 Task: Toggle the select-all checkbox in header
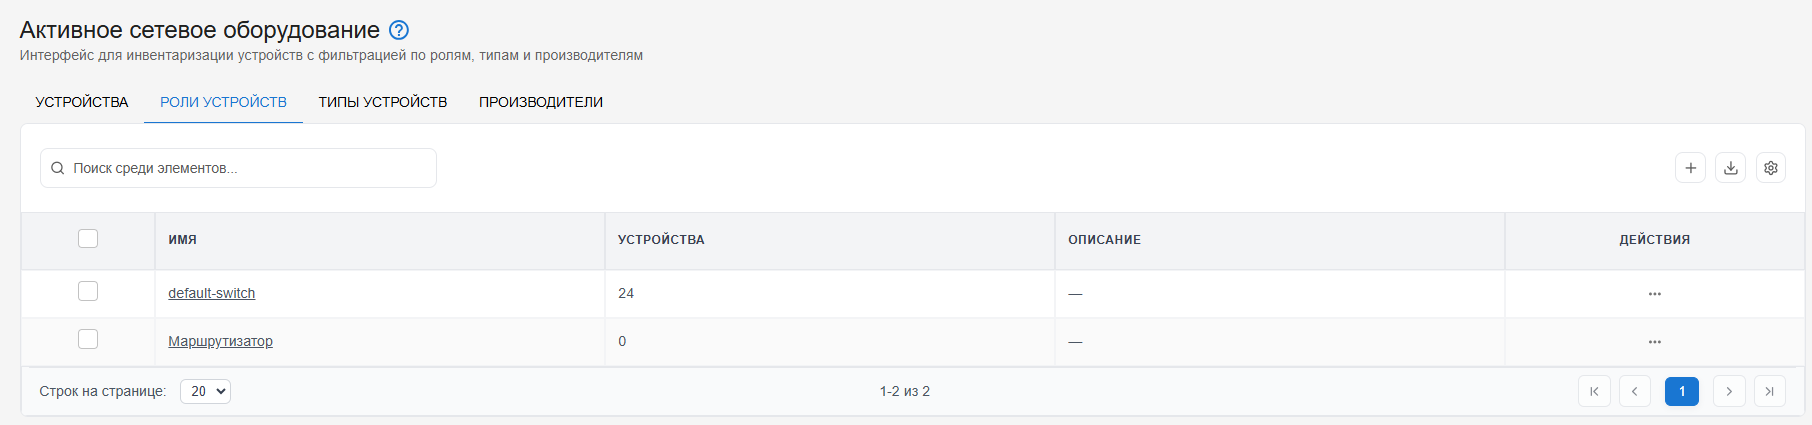tap(88, 239)
